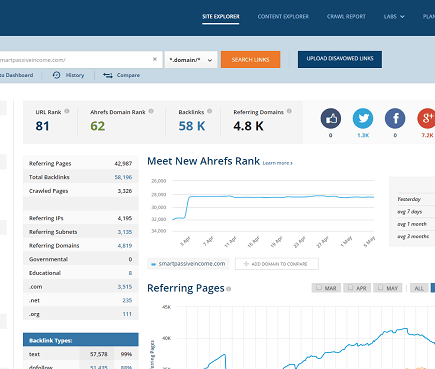The image size is (435, 369).
Task: Click the Facebook 'f' share icon
Action: pyautogui.click(x=395, y=118)
